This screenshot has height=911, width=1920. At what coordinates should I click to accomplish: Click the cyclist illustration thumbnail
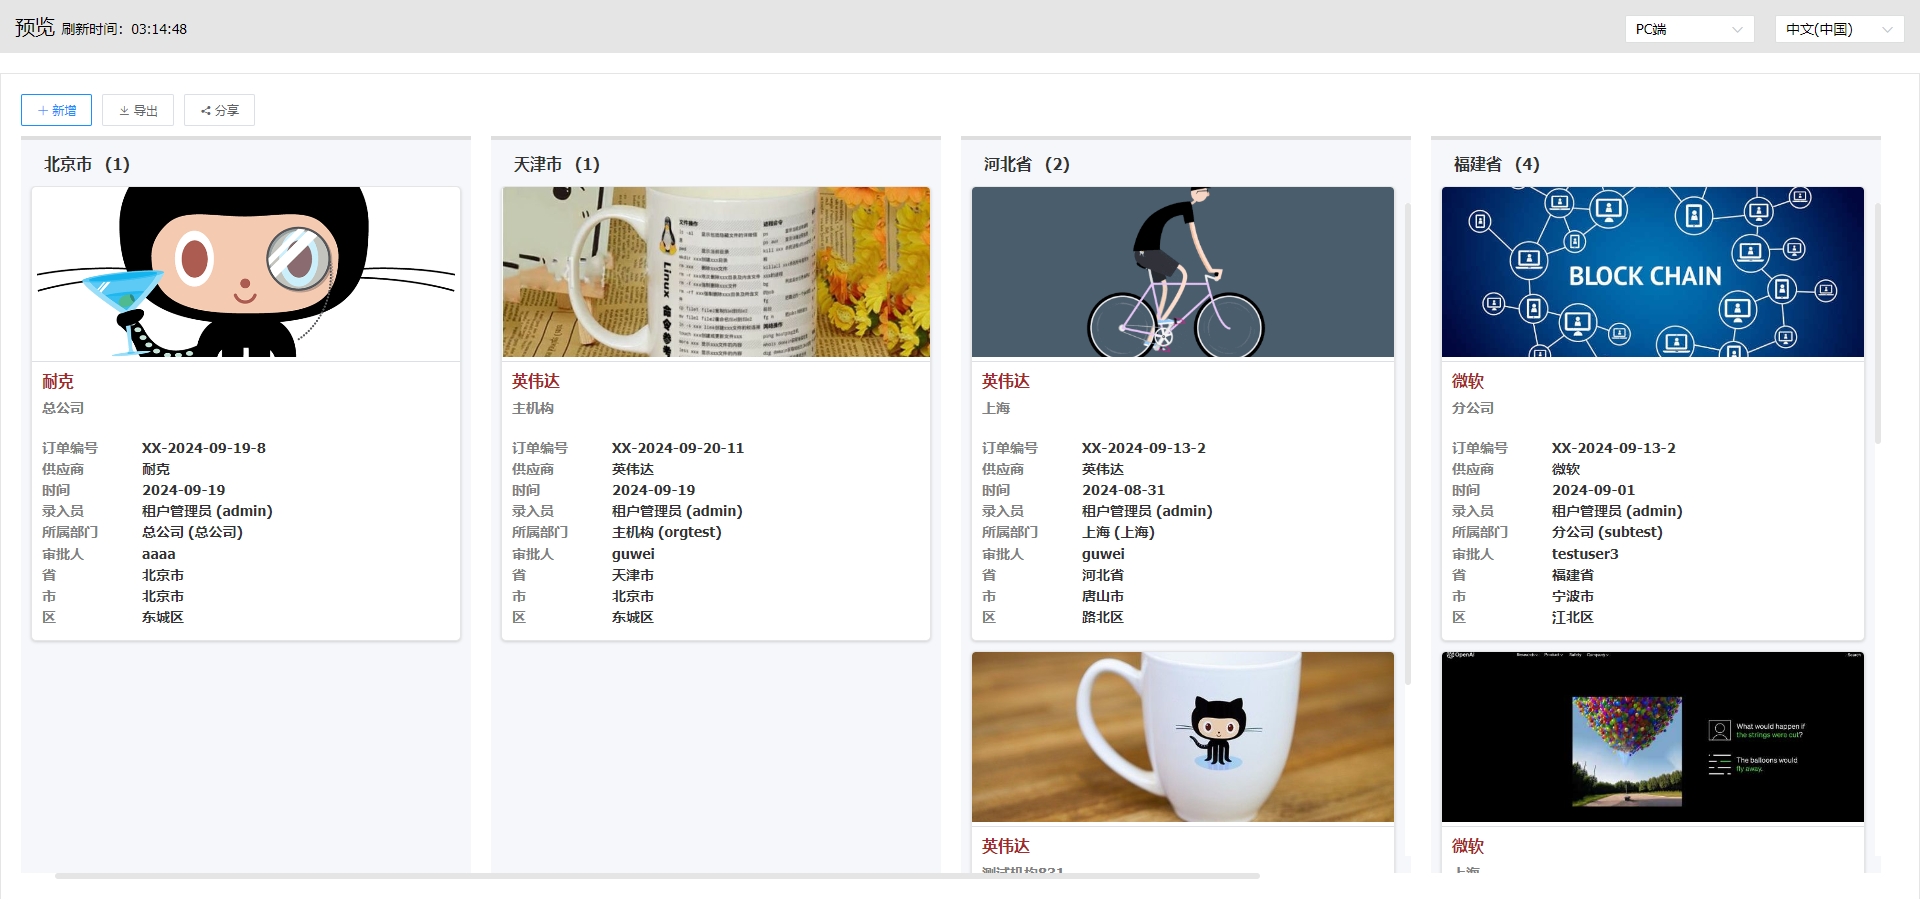pos(1182,272)
